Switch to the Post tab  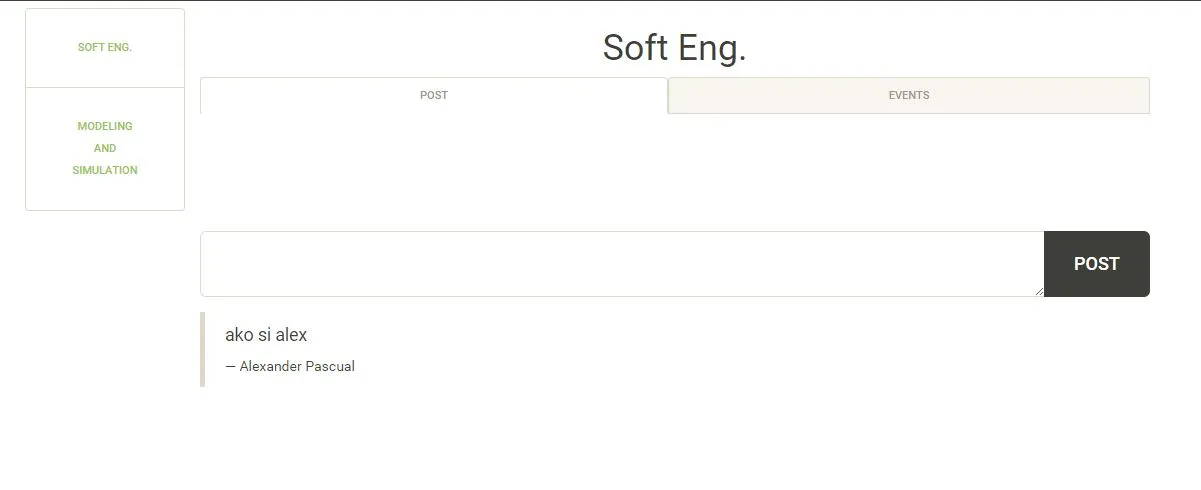433,95
